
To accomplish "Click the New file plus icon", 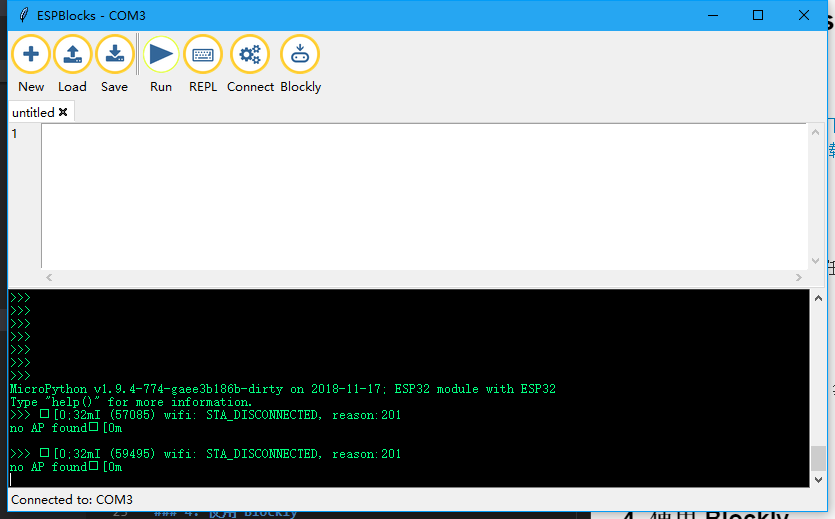I will pos(31,55).
